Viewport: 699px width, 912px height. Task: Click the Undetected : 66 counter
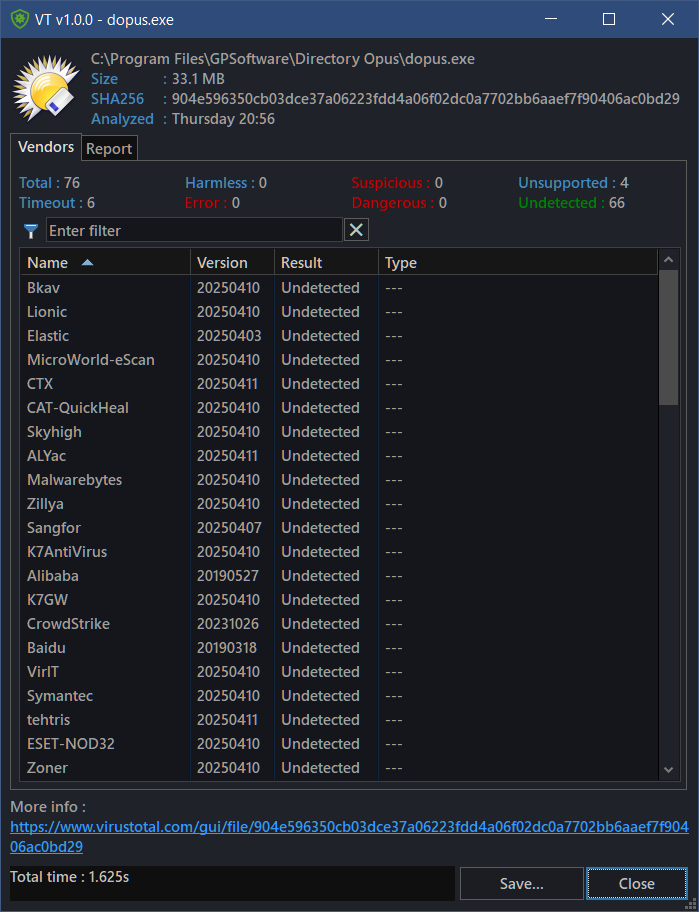(572, 203)
